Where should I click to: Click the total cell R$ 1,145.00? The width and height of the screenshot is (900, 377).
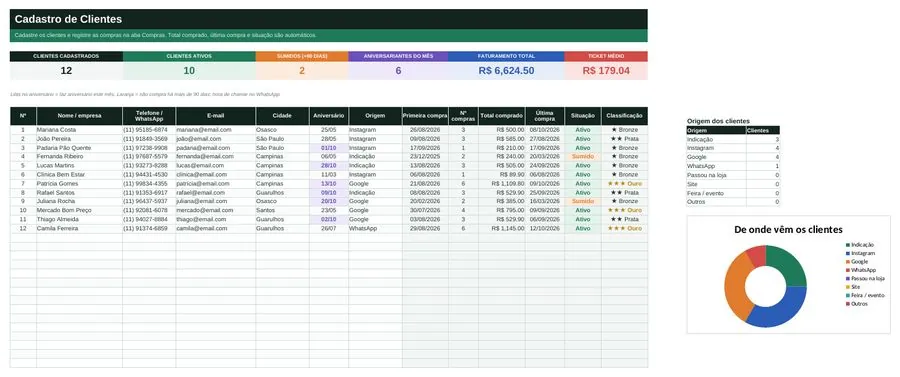[x=502, y=228]
